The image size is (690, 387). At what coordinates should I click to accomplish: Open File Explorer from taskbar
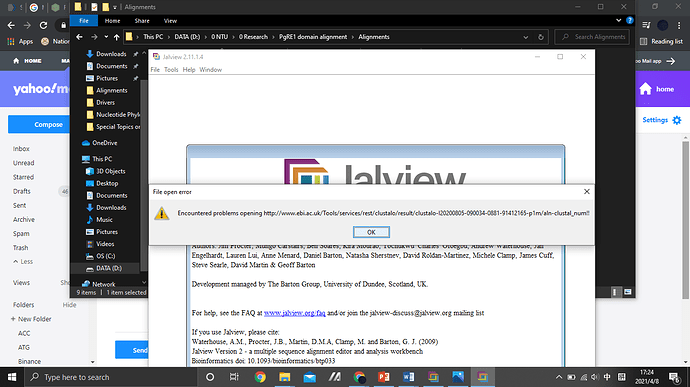pos(284,377)
